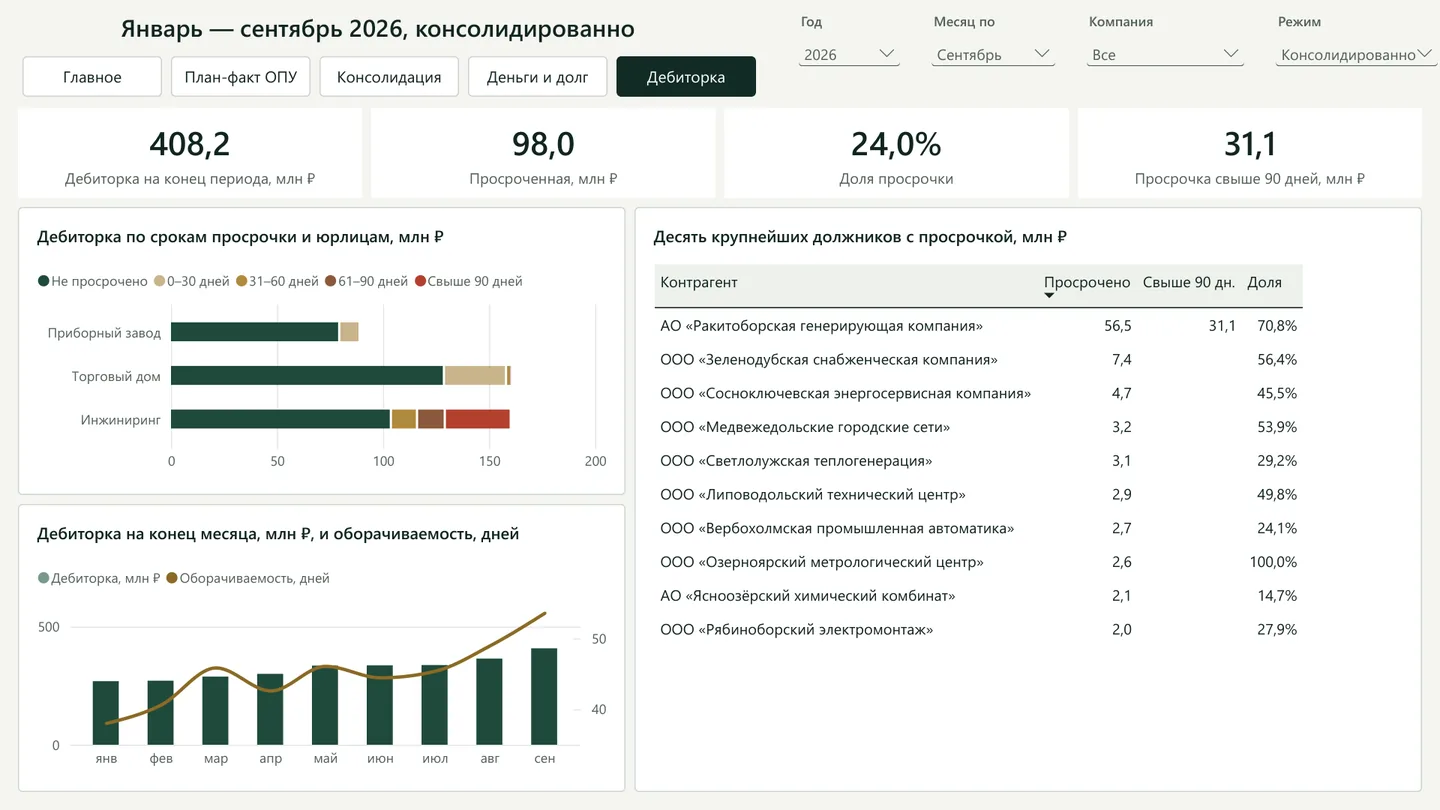Screen dimensions: 1440x810
Task: Click the Оборачиваемость, дней legend marker
Action: point(172,578)
